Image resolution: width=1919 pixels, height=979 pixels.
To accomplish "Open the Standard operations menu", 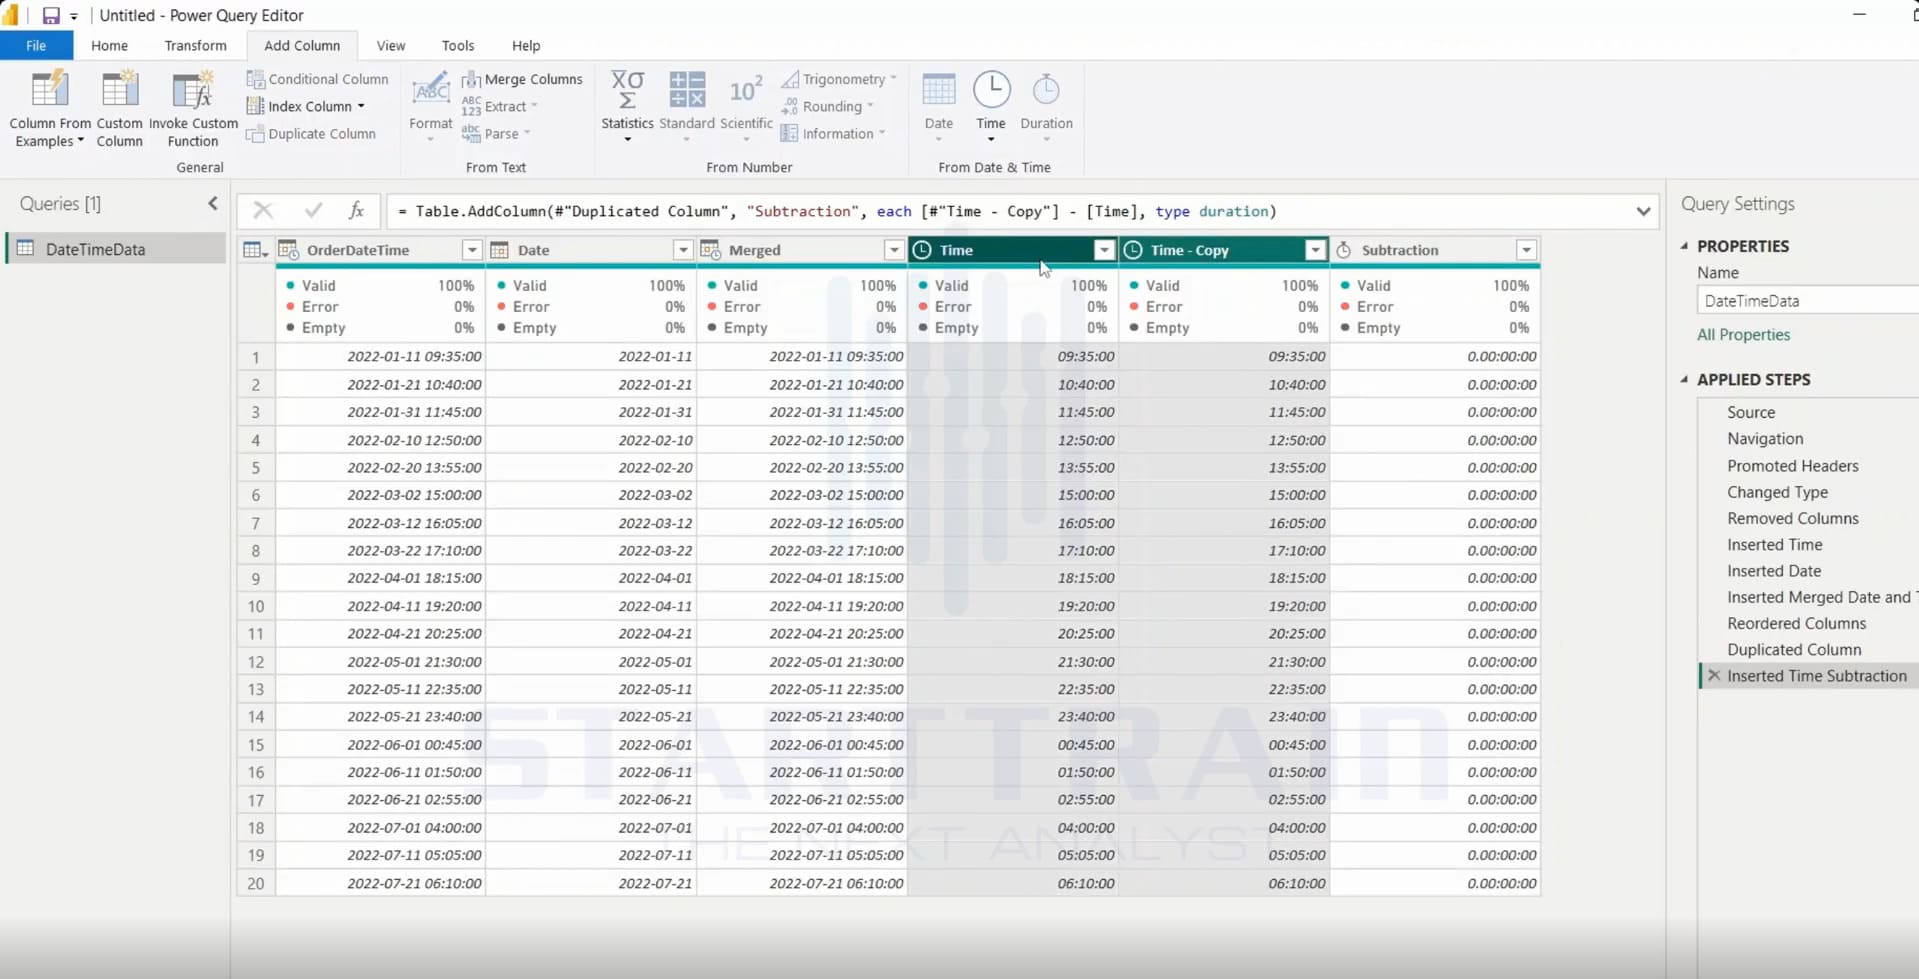I will tap(687, 107).
